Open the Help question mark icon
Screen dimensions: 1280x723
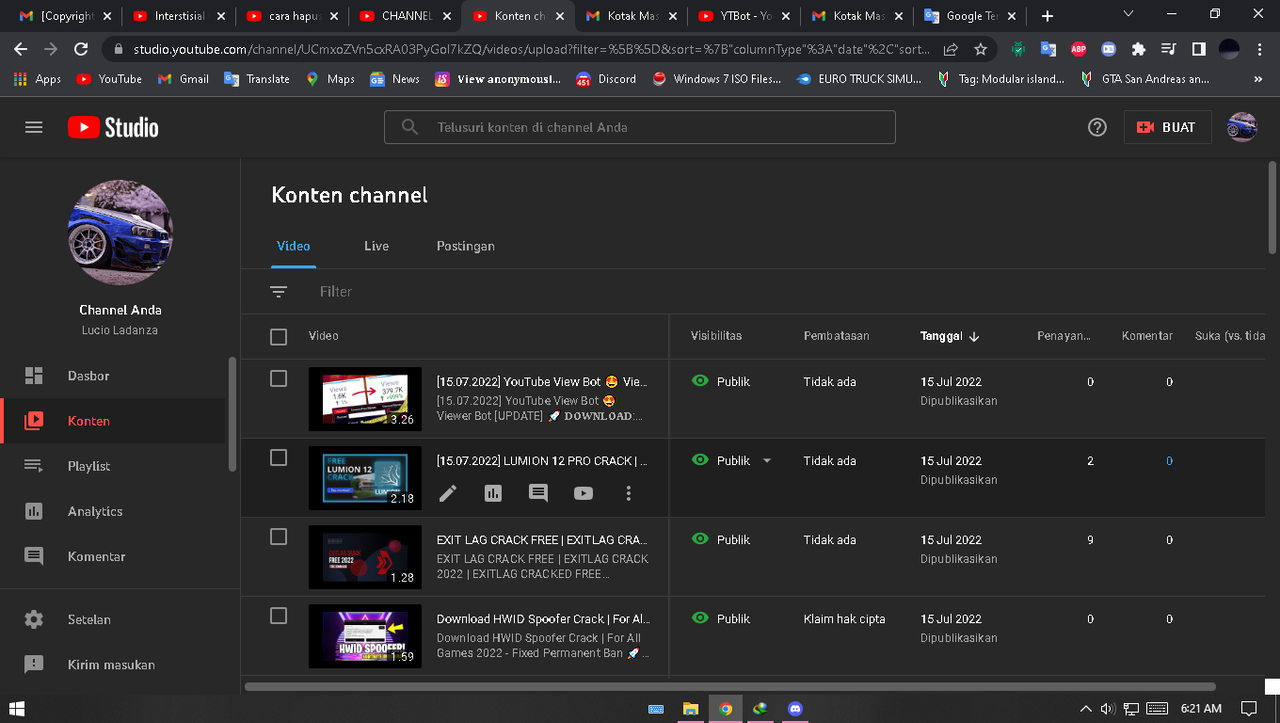1097,127
